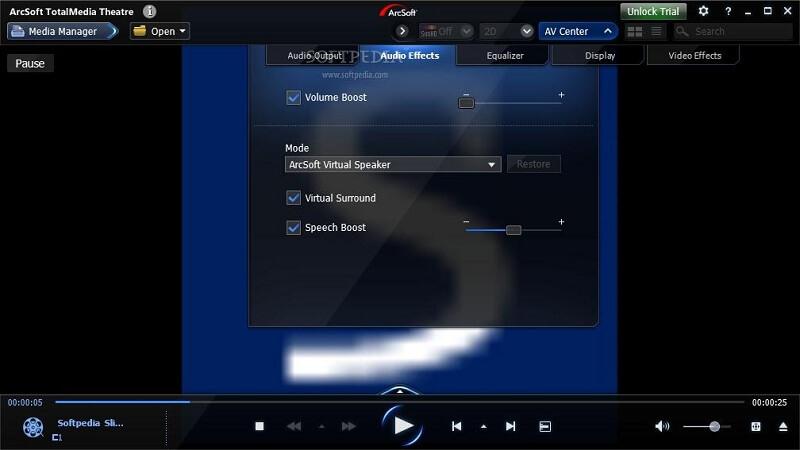
Task: Expand the Smart Off dropdown
Action: click(x=466, y=31)
